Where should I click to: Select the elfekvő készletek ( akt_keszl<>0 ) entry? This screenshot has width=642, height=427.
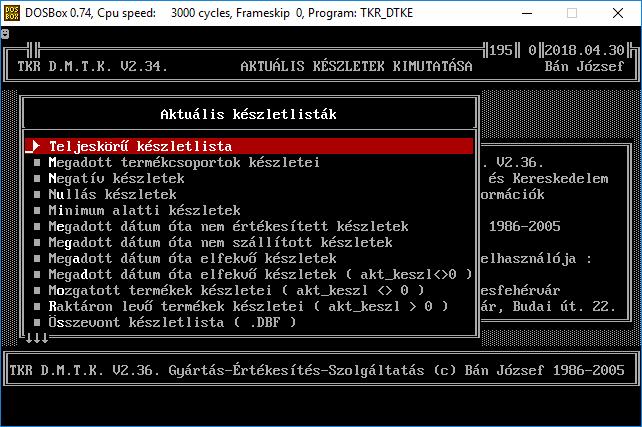(260, 274)
